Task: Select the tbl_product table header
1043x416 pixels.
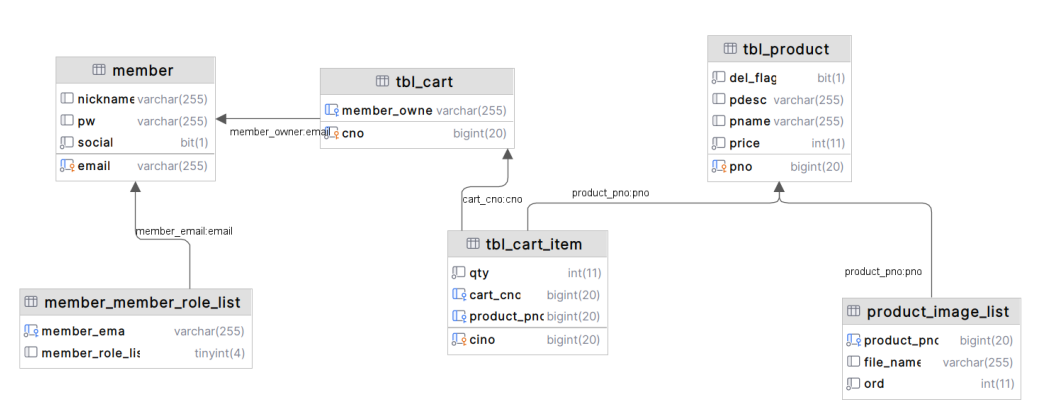Action: (x=779, y=49)
